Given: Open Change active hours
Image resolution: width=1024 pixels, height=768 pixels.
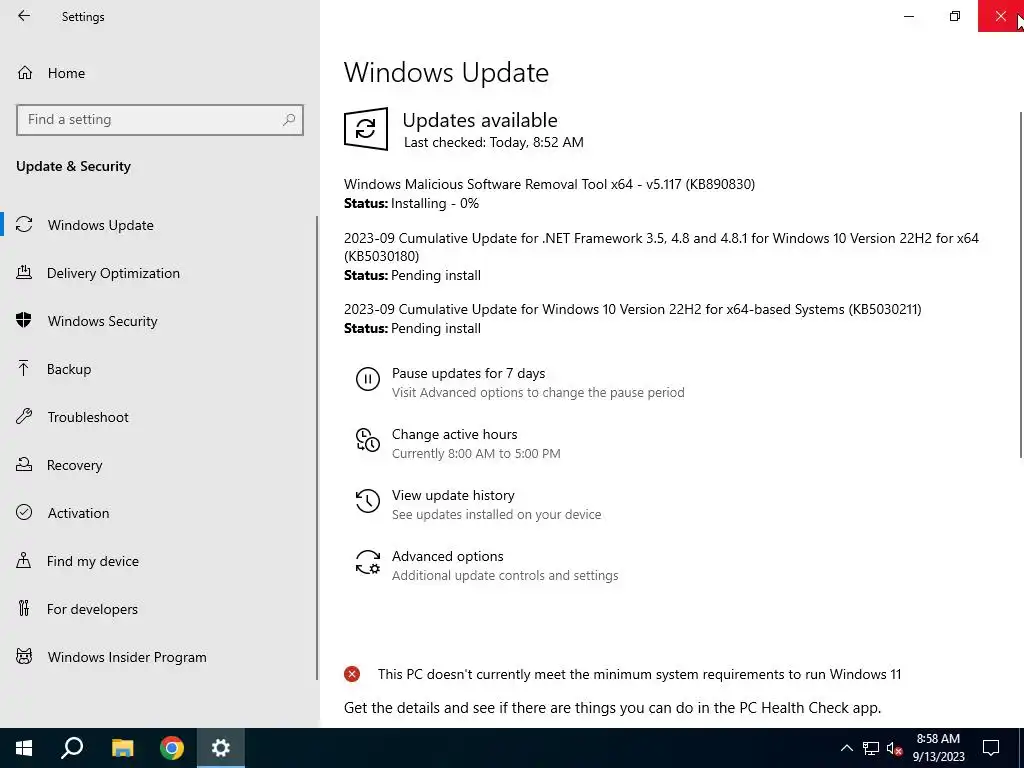Looking at the screenshot, I should coord(455,434).
